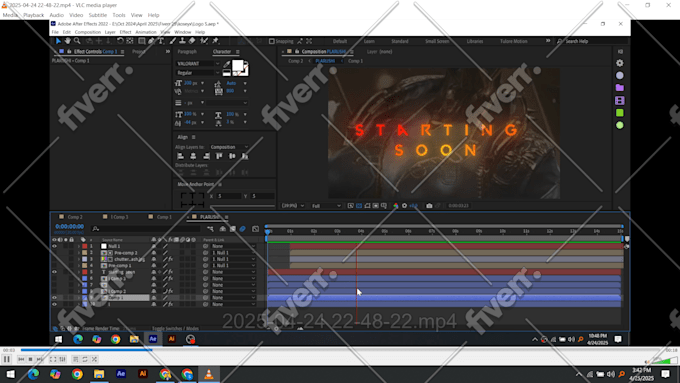Open After Effects Animation menu
The image size is (680, 383).
pyautogui.click(x=146, y=32)
